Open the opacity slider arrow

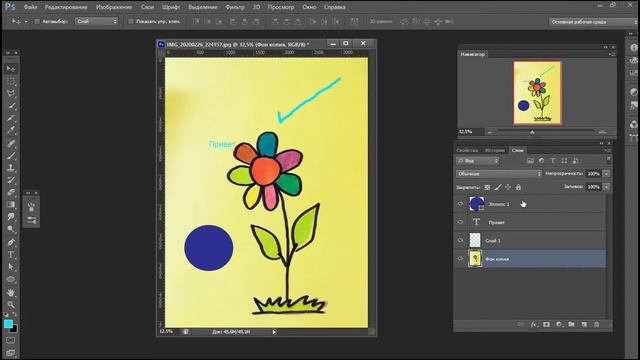coord(607,174)
